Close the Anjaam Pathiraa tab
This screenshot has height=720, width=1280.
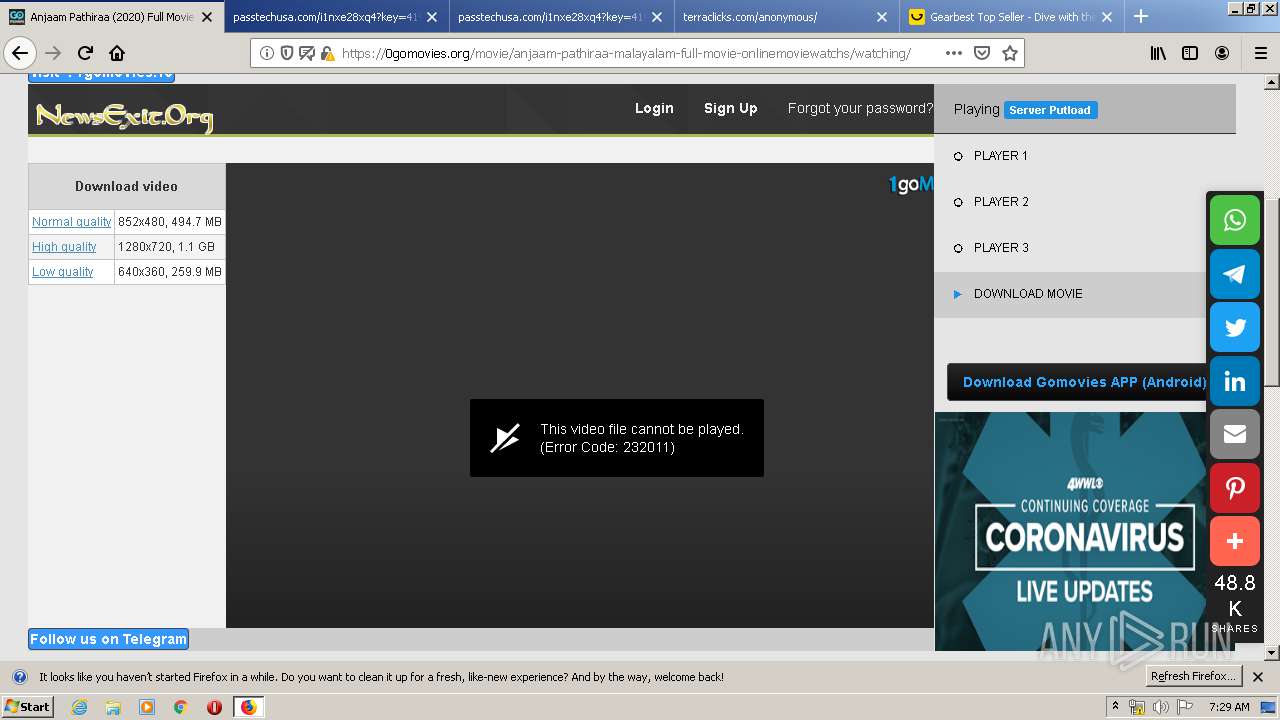tap(207, 17)
